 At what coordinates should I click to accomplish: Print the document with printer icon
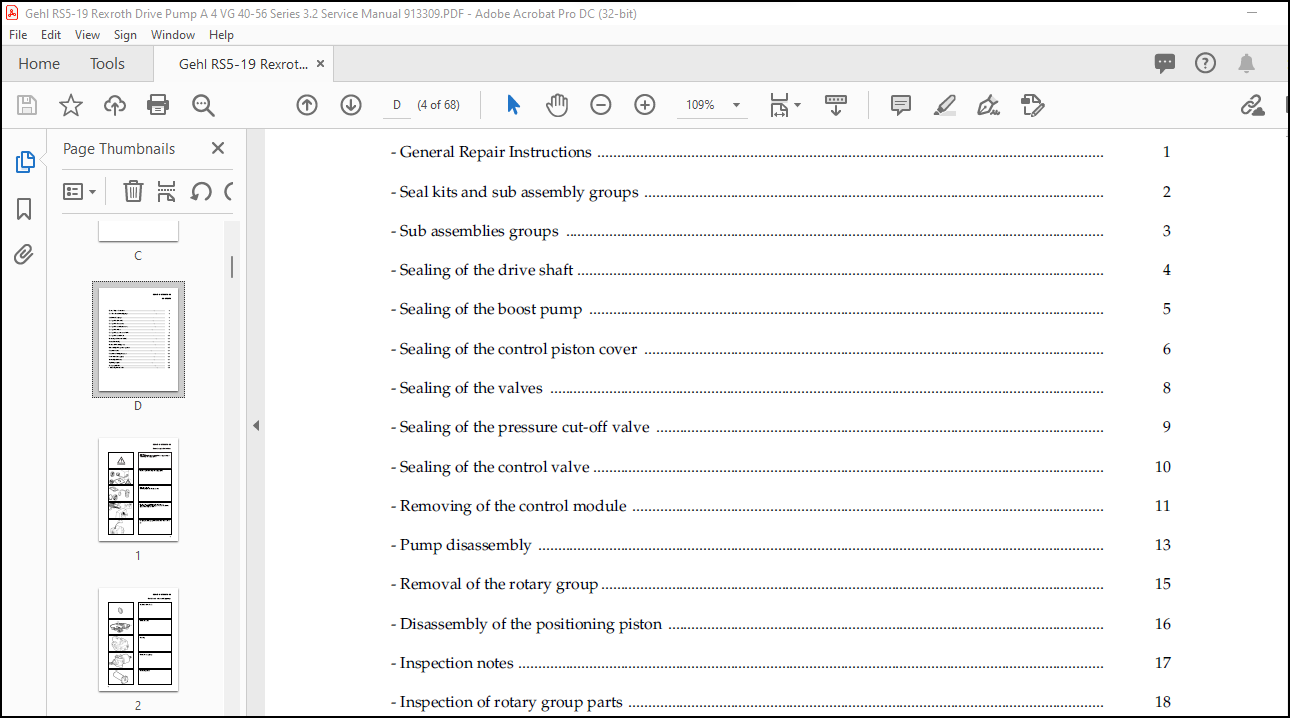pos(158,105)
